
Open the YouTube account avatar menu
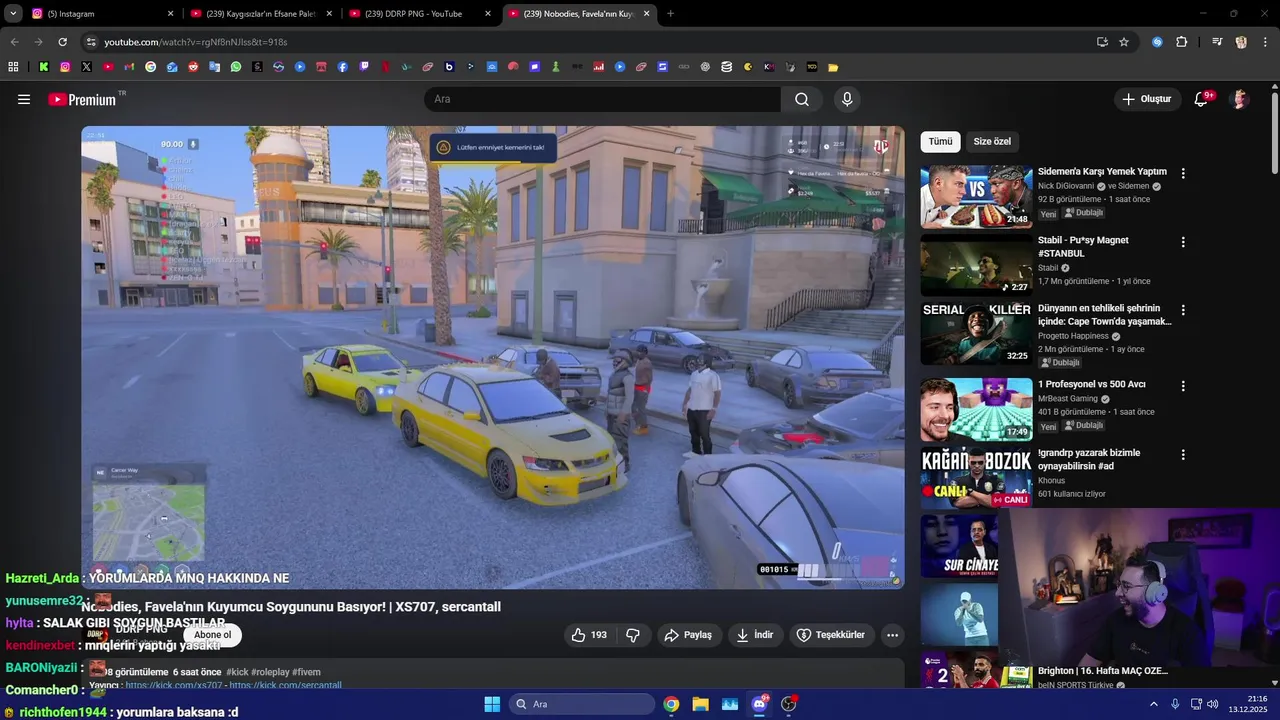point(1240,99)
